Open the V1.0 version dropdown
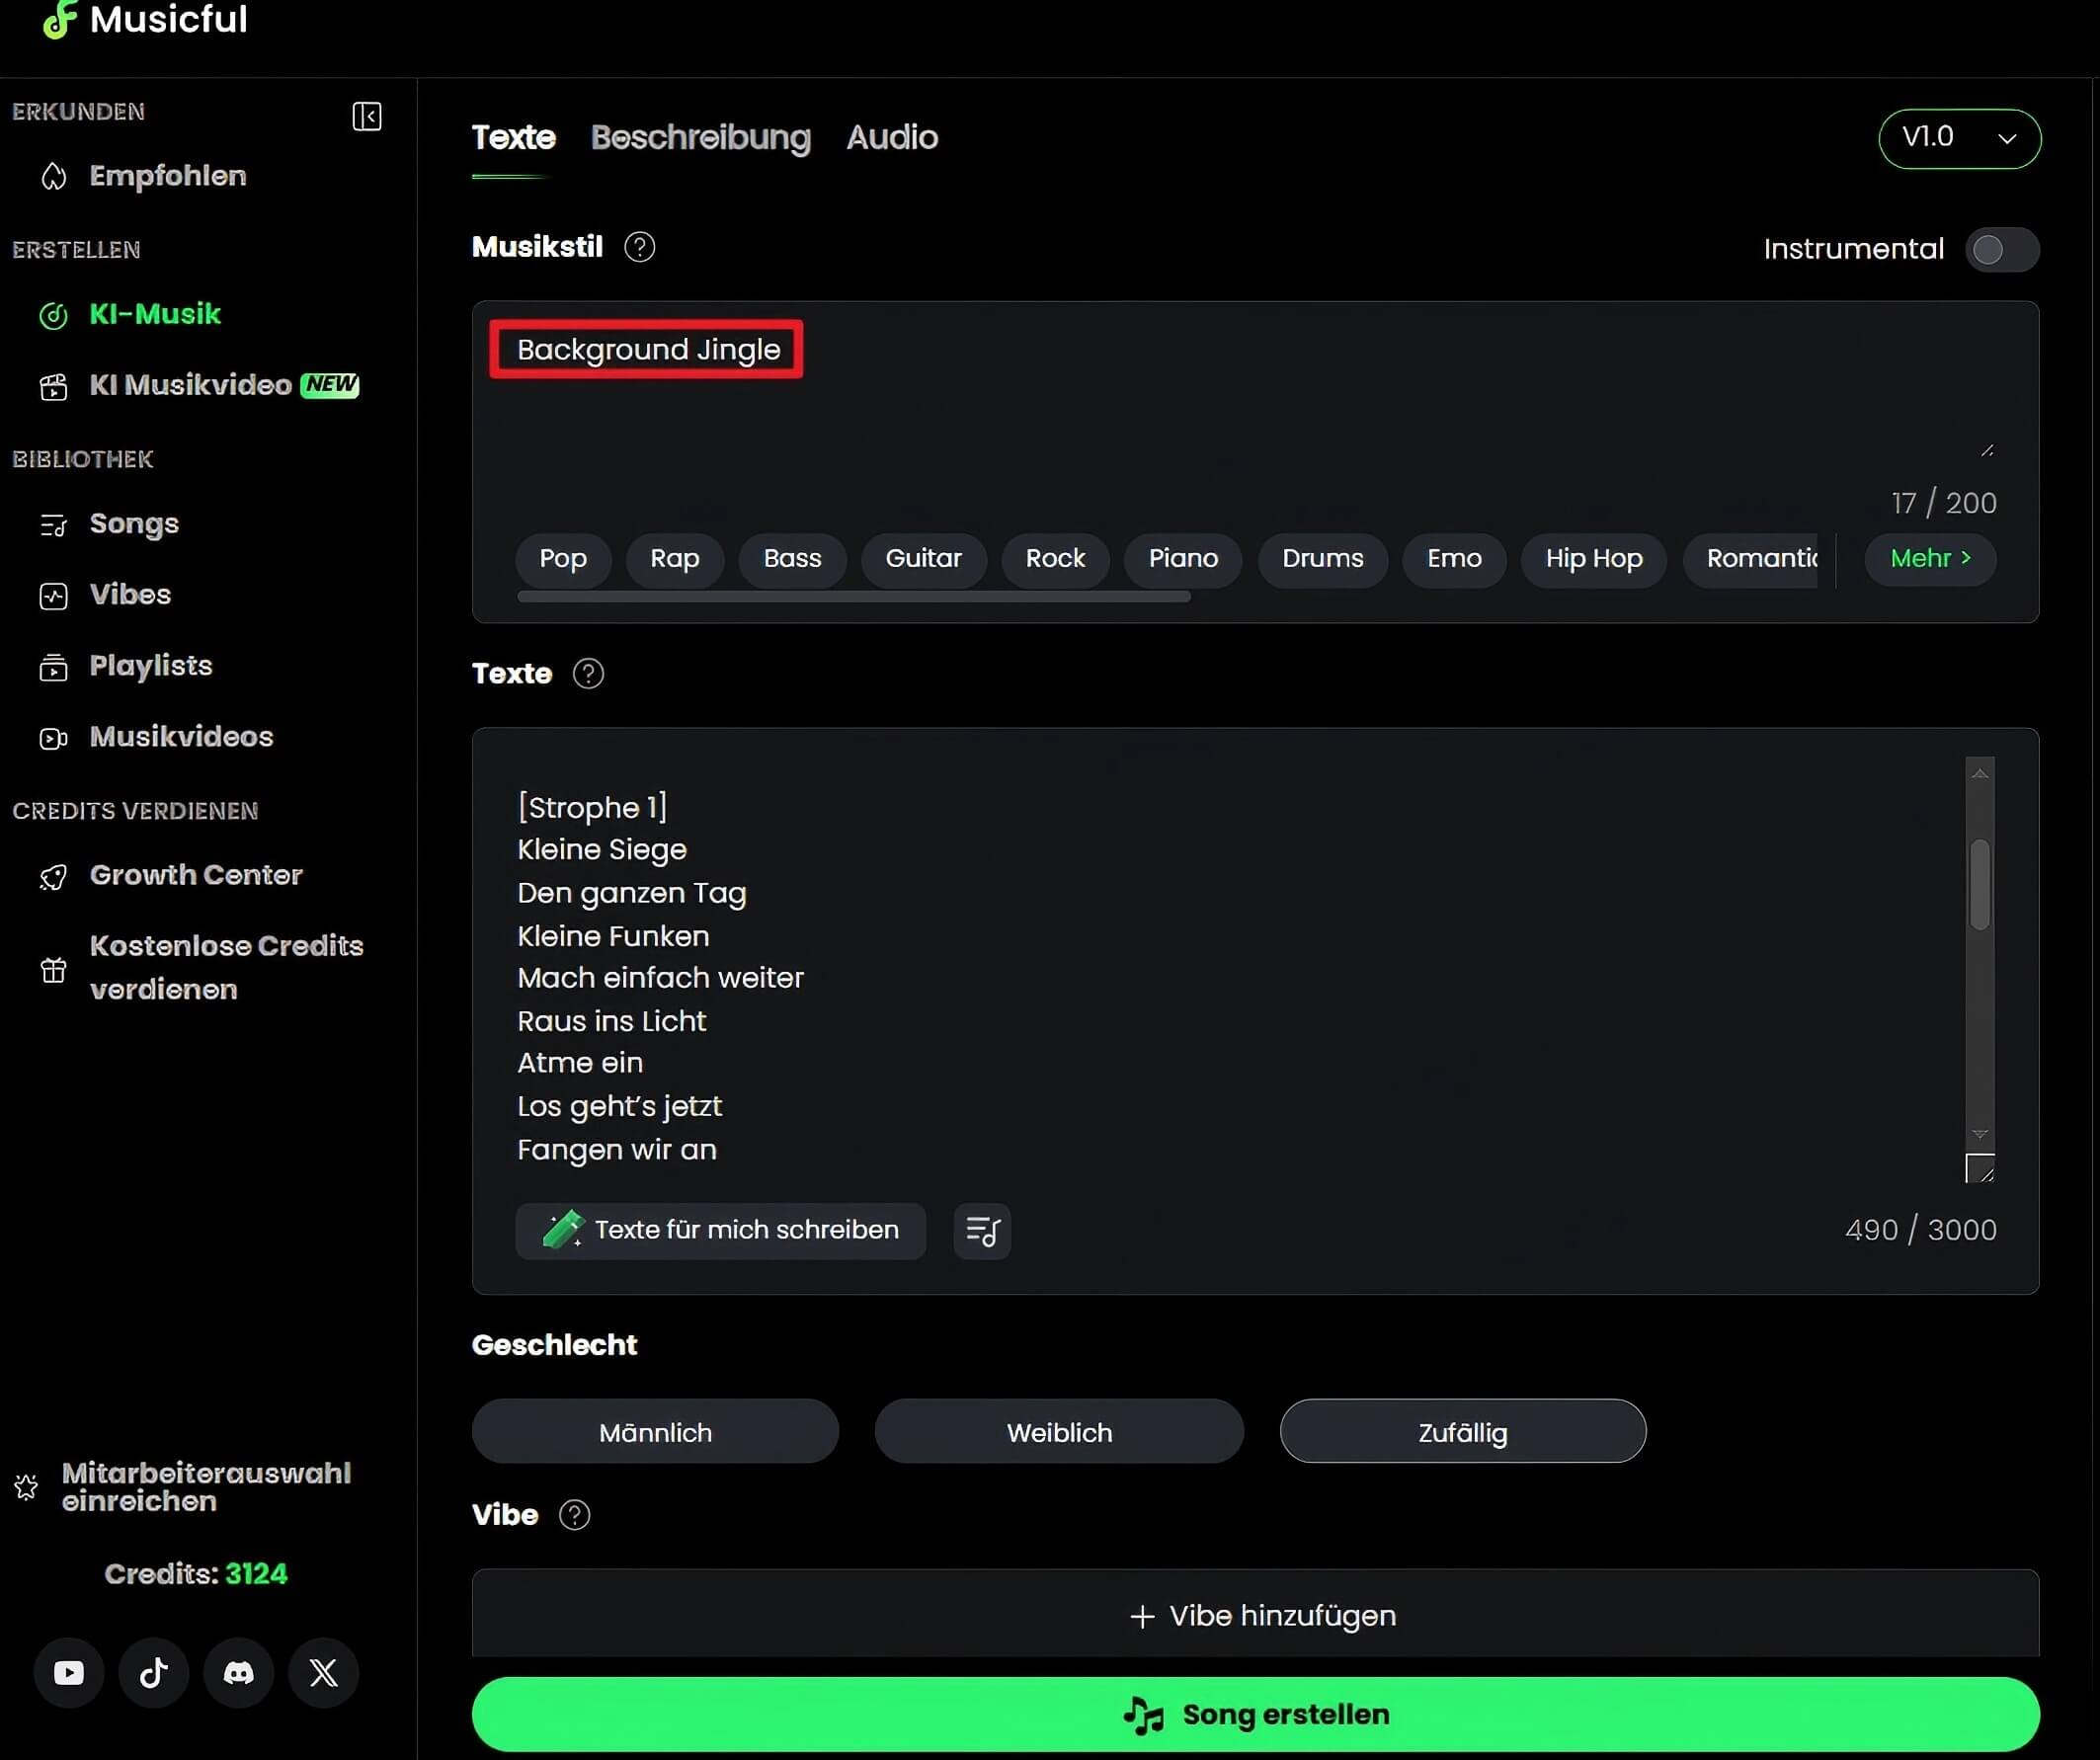2100x1760 pixels. [x=1959, y=138]
